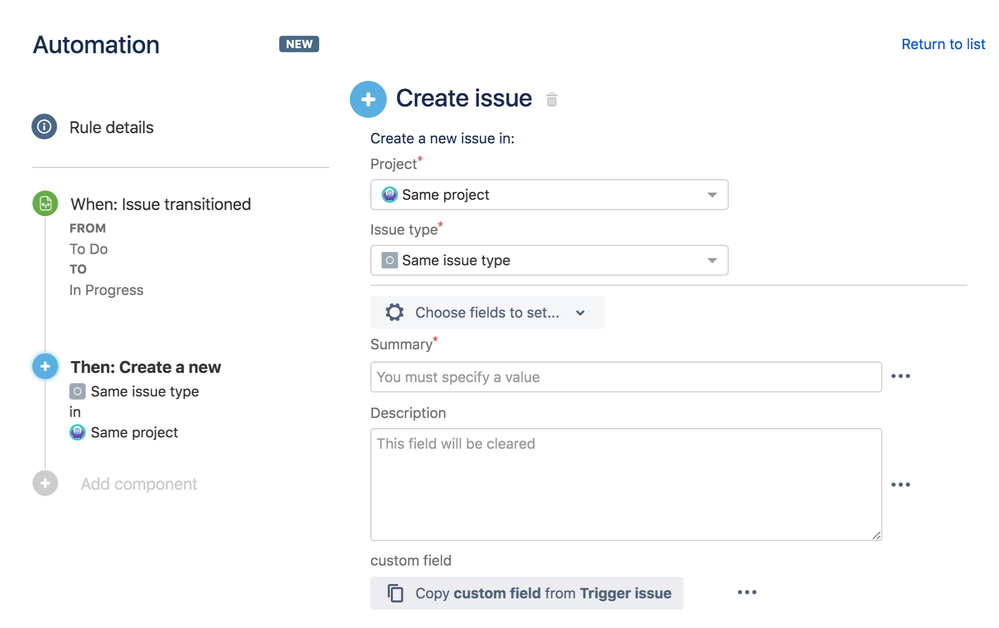Click the project avatar inside Same project
This screenshot has width=999, height=628.
click(387, 194)
